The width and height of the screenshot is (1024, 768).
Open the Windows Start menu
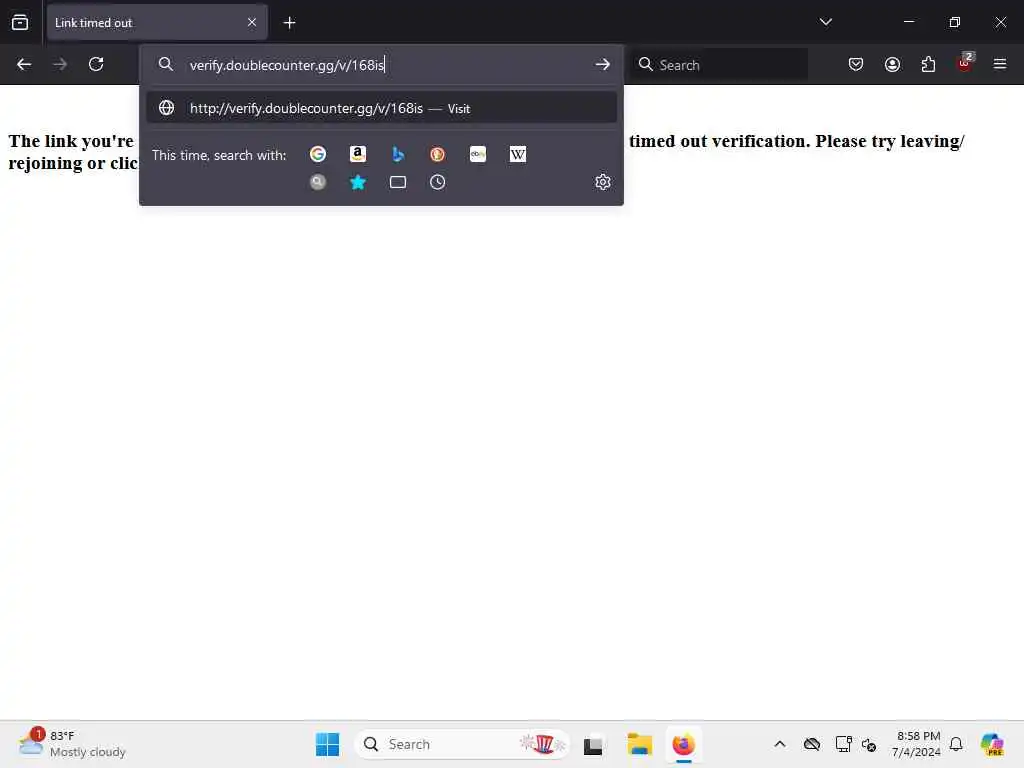[x=327, y=744]
